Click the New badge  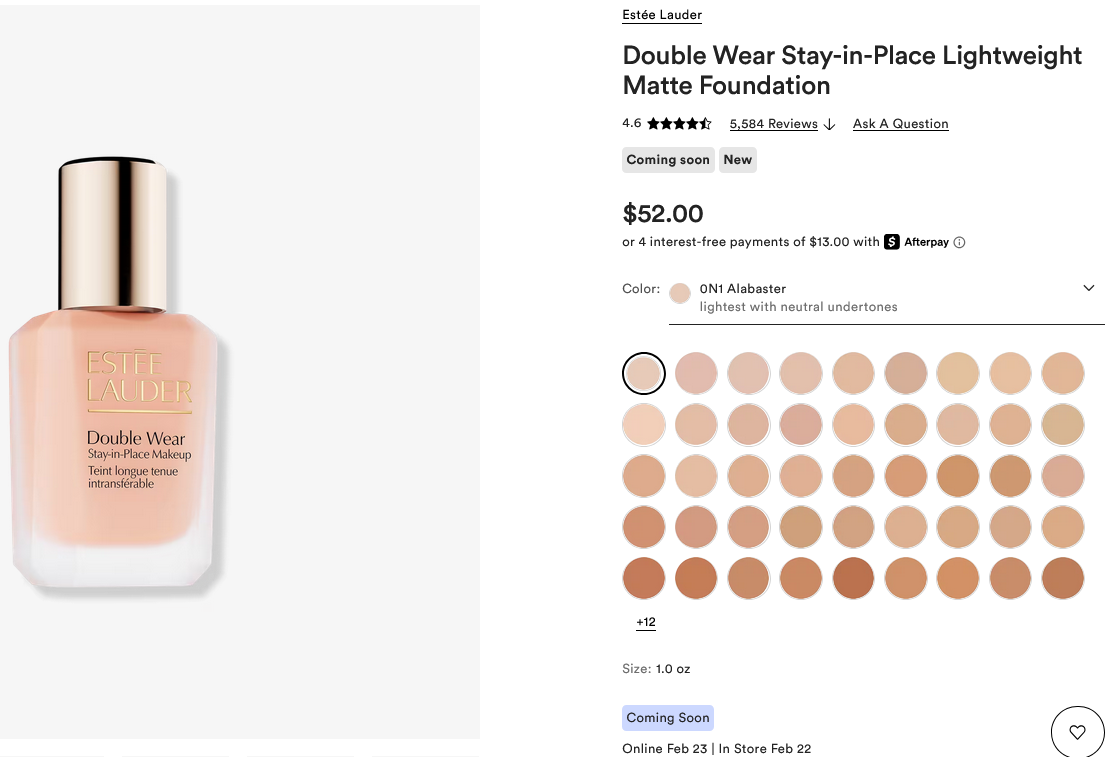738,160
